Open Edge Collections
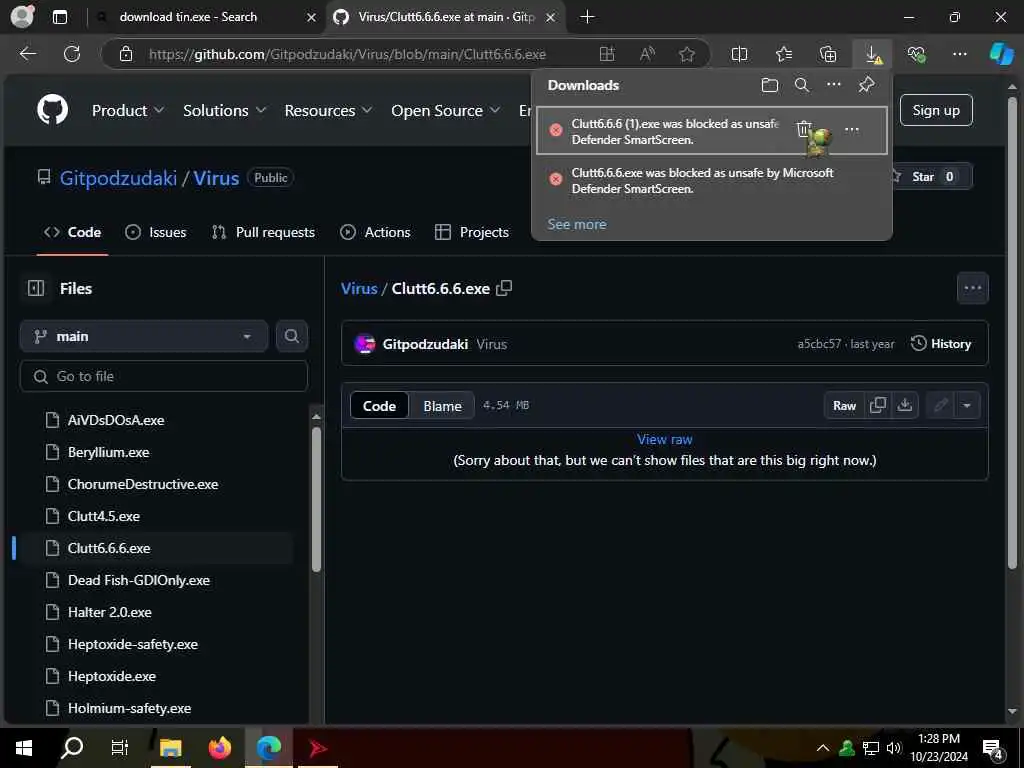Image resolution: width=1024 pixels, height=768 pixels. tap(827, 54)
